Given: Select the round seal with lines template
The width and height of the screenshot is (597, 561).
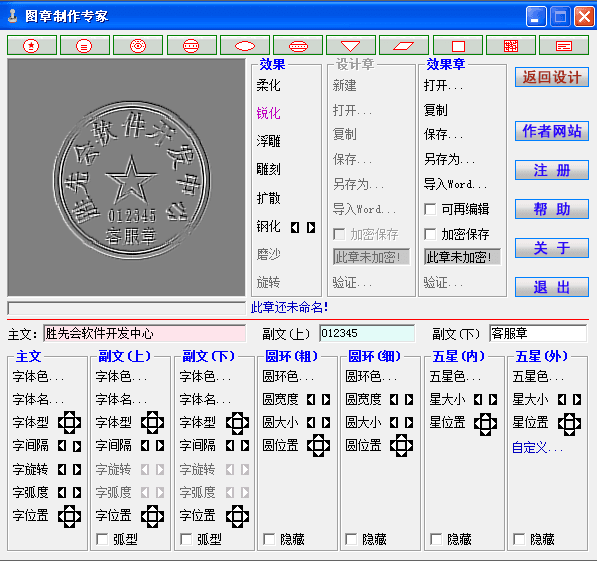Looking at the screenshot, I should click(x=85, y=46).
